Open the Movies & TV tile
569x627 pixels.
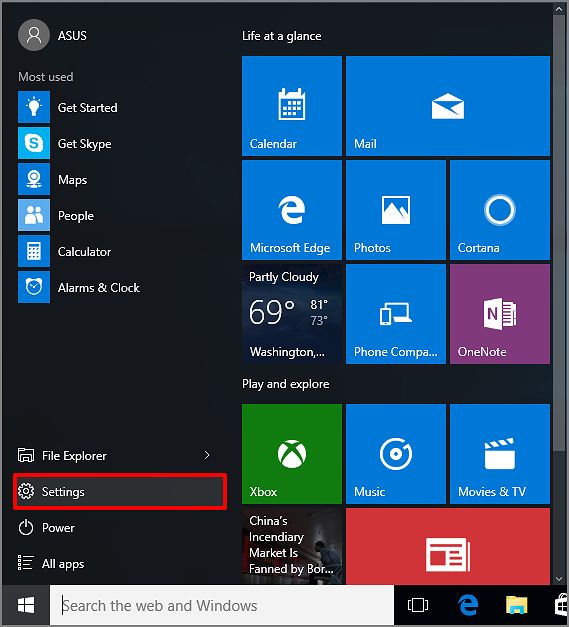click(x=499, y=454)
